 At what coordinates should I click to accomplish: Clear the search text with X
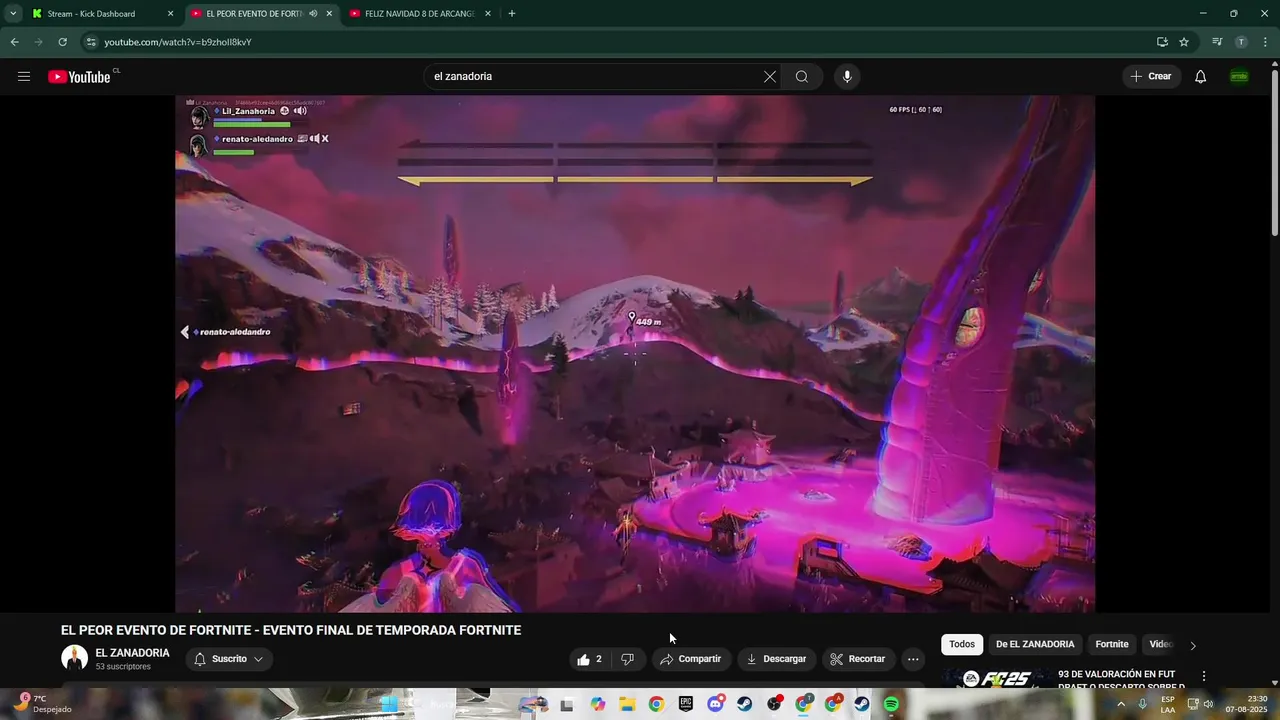(770, 77)
